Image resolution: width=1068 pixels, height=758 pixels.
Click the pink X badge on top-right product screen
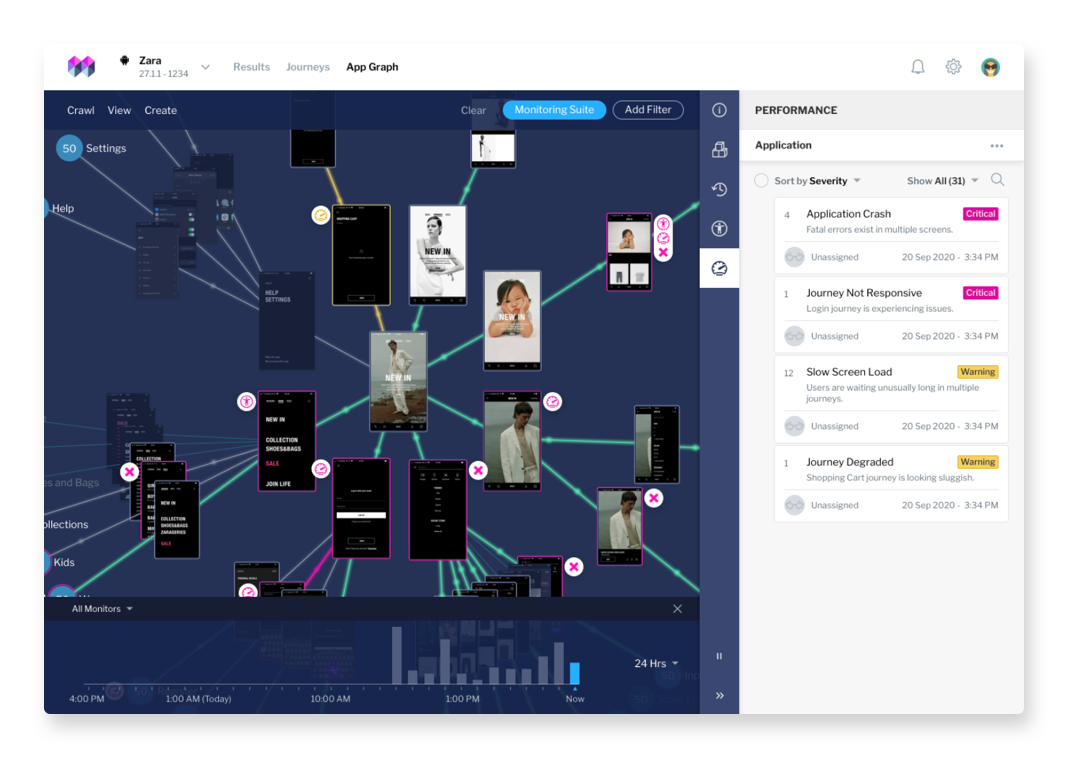pos(663,253)
